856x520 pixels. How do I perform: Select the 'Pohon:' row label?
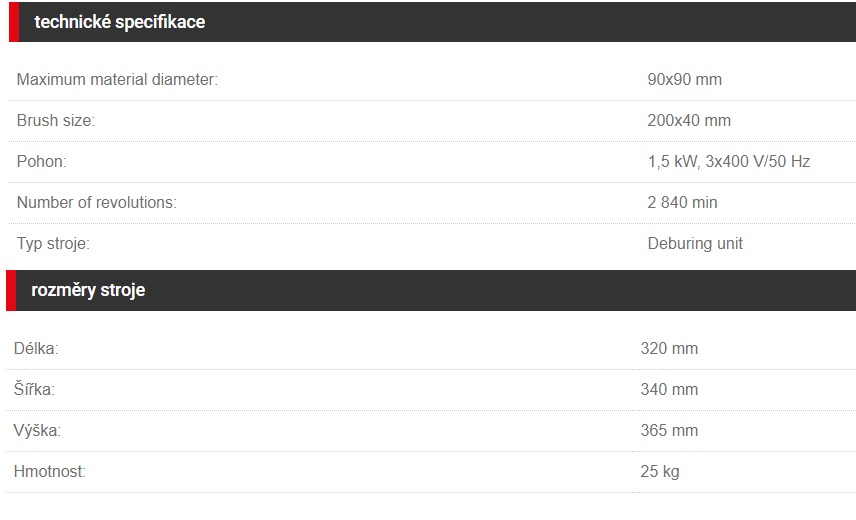pyautogui.click(x=41, y=162)
